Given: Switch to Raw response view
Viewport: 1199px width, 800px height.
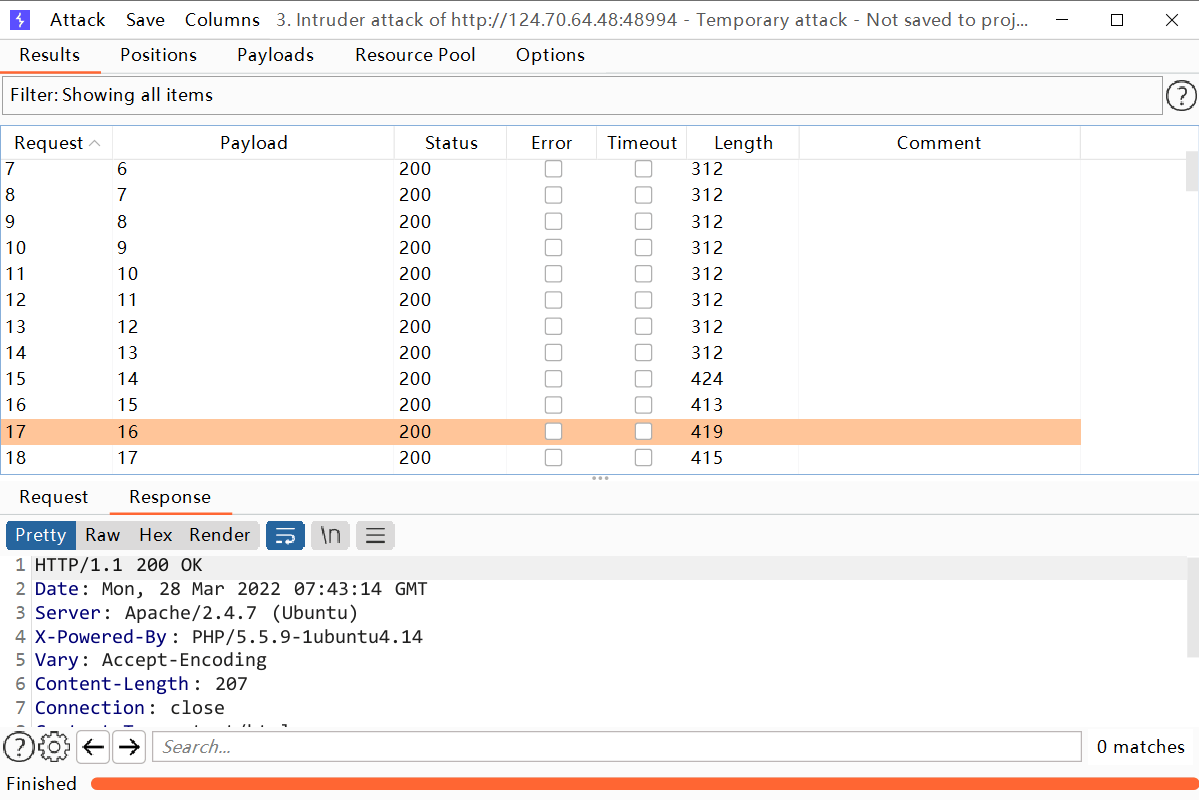Looking at the screenshot, I should 102,535.
